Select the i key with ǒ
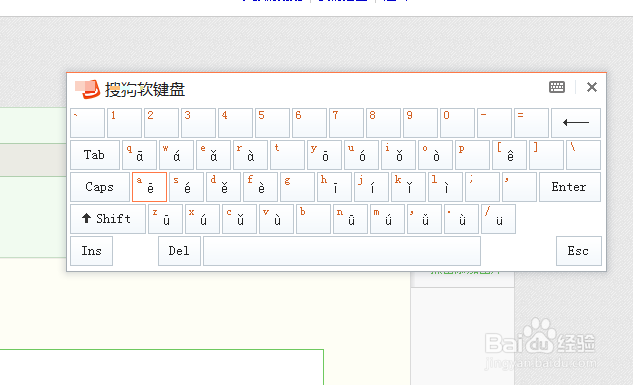Viewport: 633px width, 385px height. pos(398,155)
